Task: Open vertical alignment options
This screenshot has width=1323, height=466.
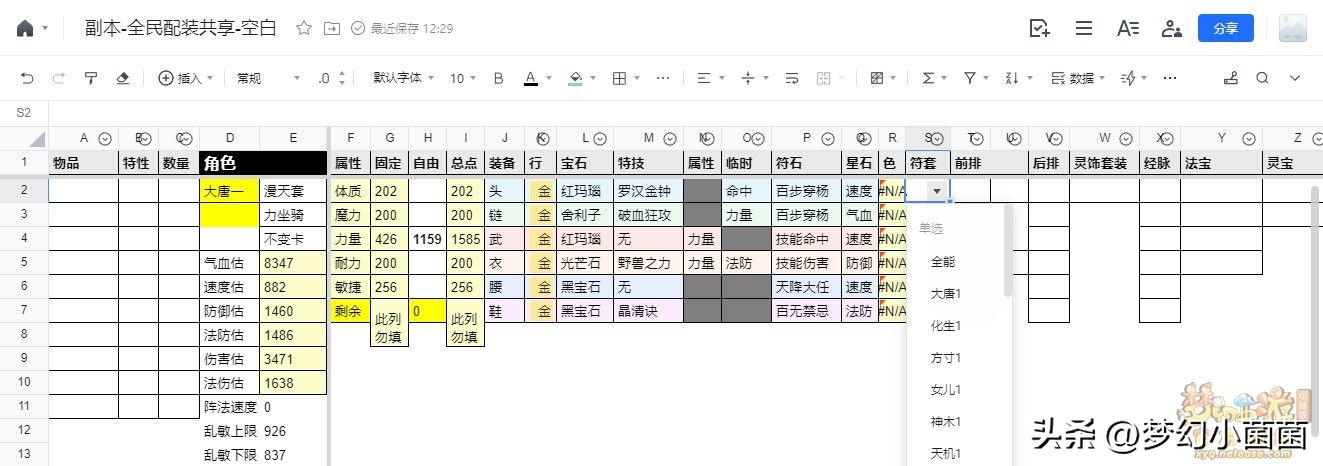Action: point(748,78)
